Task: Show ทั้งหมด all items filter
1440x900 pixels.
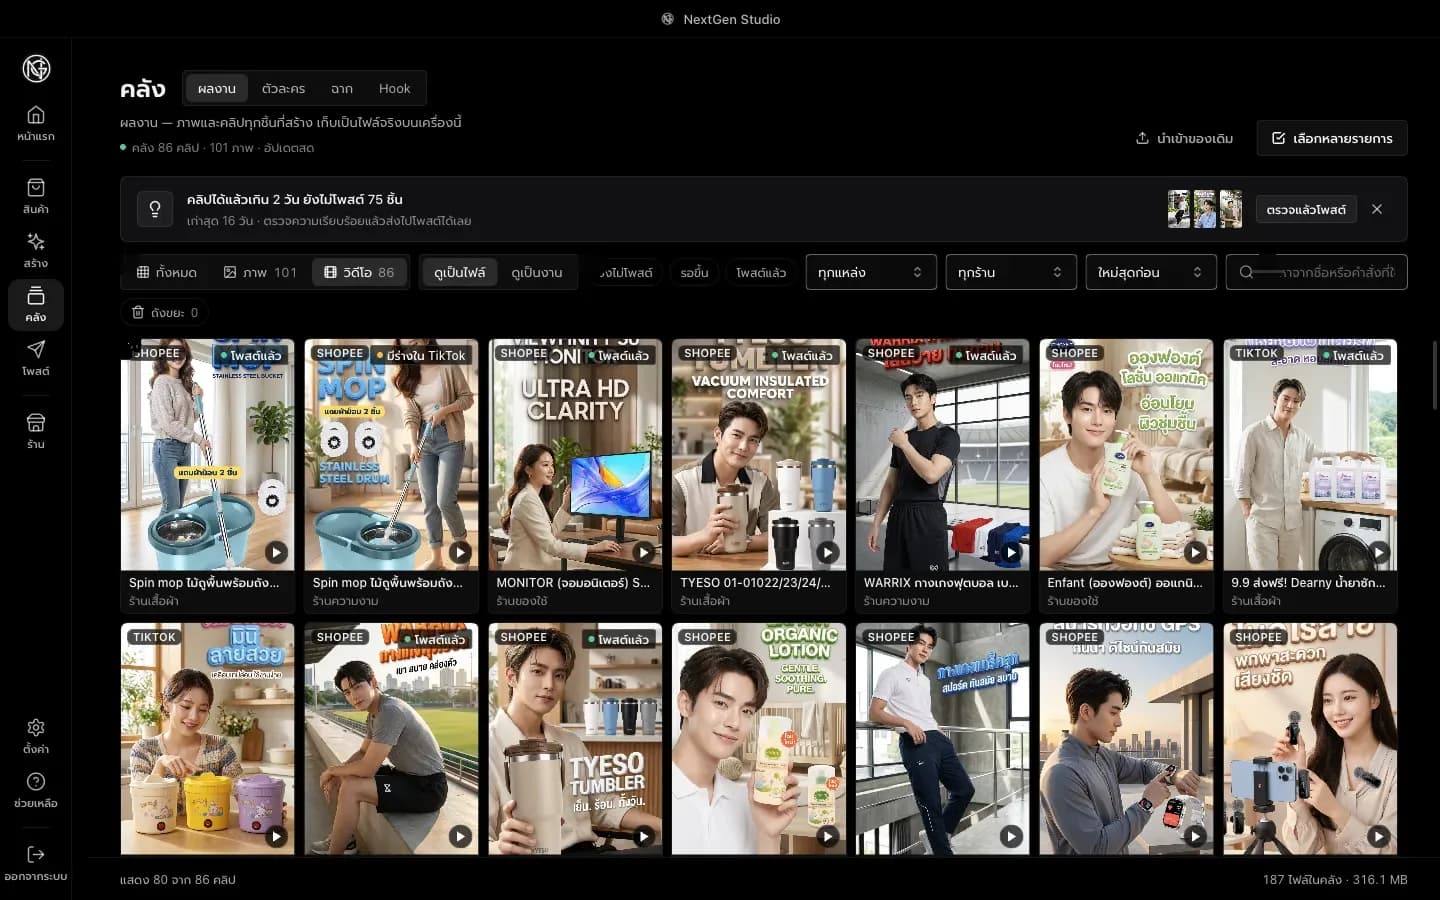Action: point(167,272)
